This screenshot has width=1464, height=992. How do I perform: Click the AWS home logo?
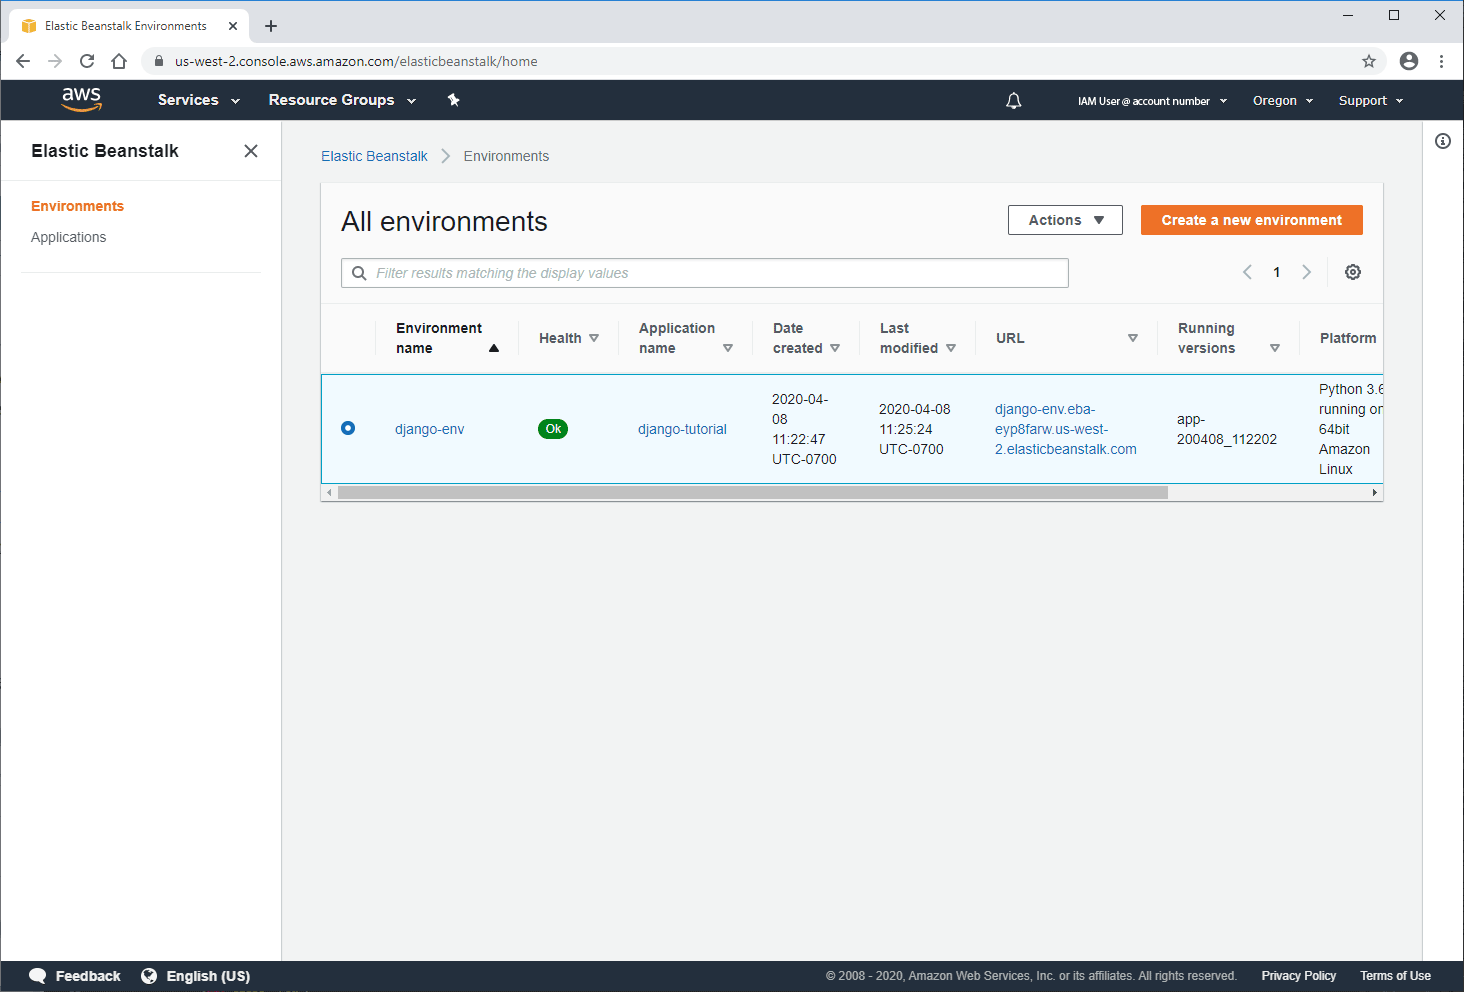[81, 99]
